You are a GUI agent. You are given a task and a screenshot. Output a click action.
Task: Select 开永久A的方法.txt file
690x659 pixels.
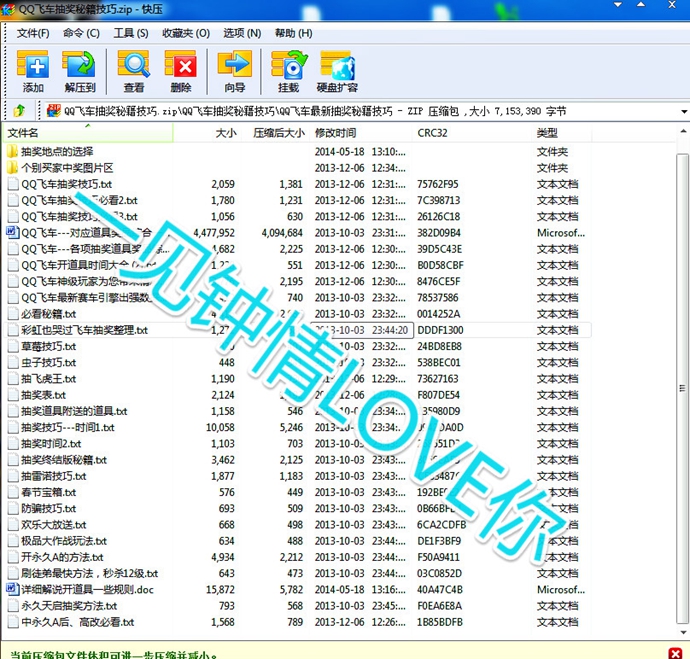(x=62, y=557)
